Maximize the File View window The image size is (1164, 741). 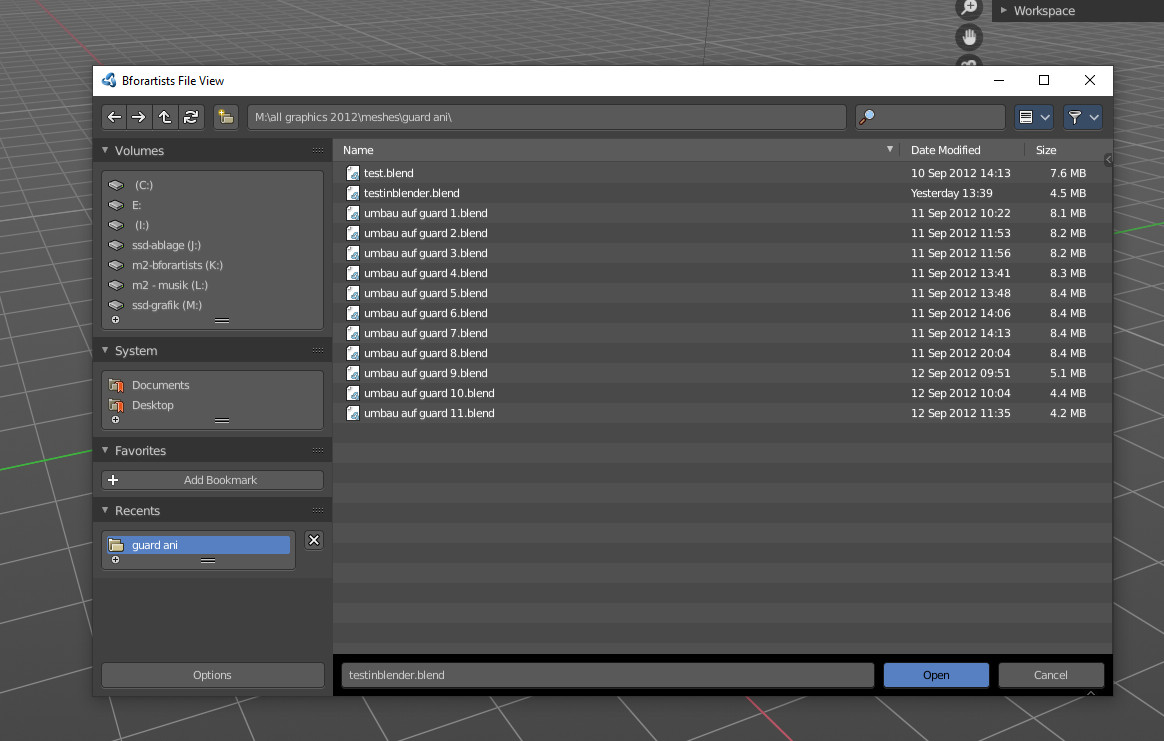pyautogui.click(x=1044, y=80)
